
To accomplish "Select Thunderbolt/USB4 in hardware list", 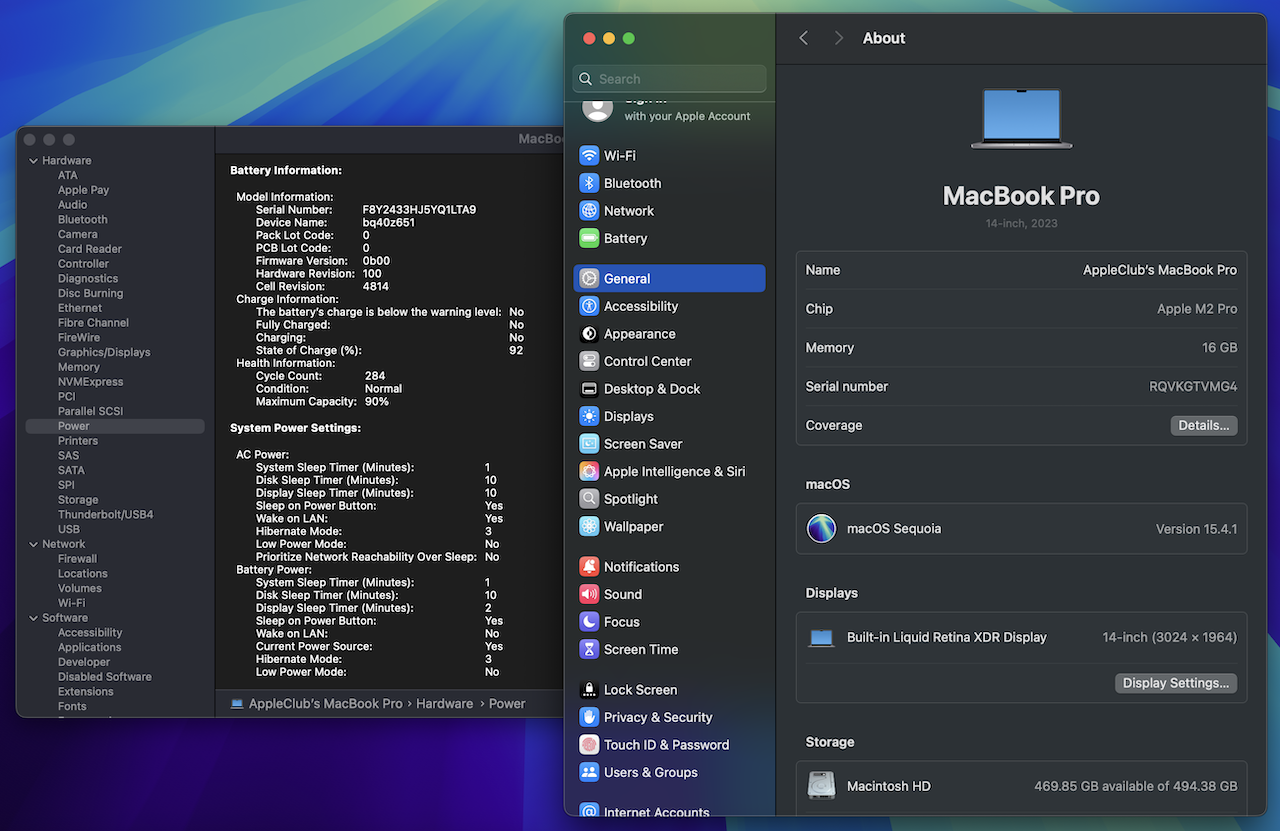I will [105, 515].
